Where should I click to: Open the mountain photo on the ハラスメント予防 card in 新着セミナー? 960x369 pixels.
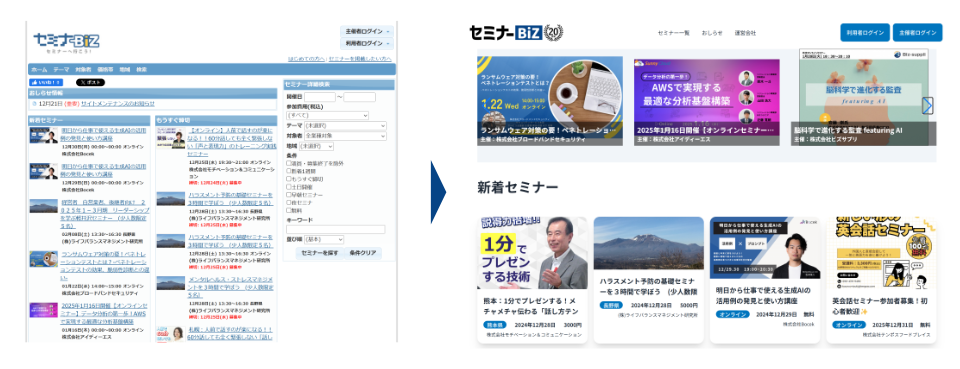pyautogui.click(x=648, y=243)
